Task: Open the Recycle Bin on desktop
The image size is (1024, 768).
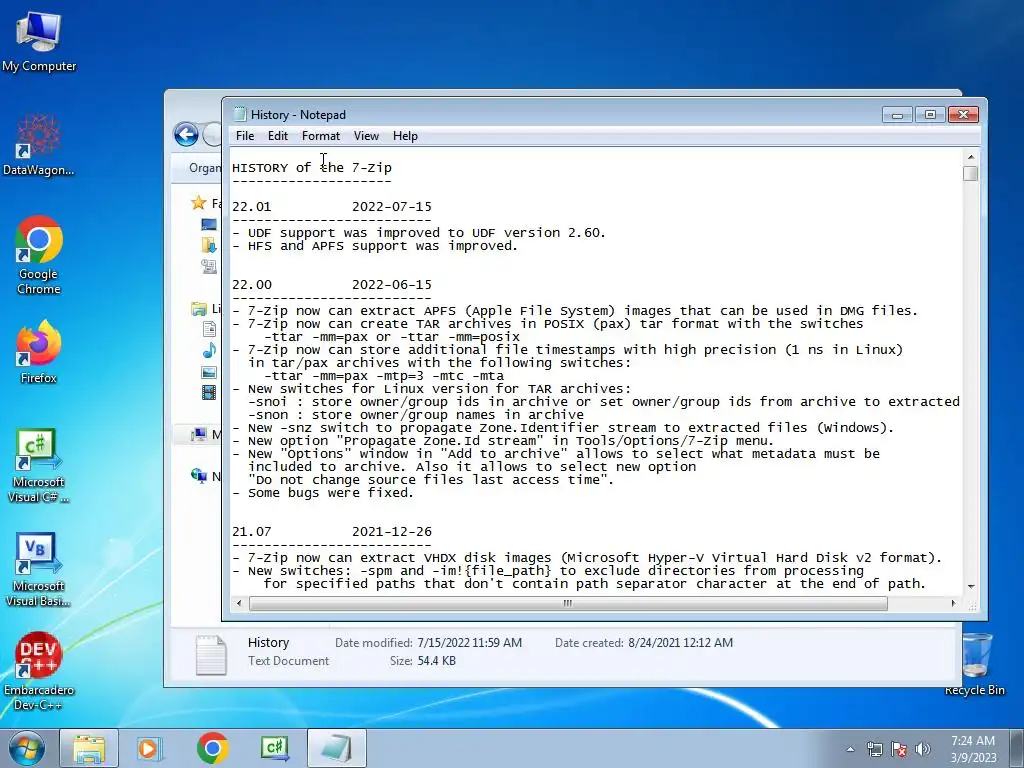Action: point(974,664)
